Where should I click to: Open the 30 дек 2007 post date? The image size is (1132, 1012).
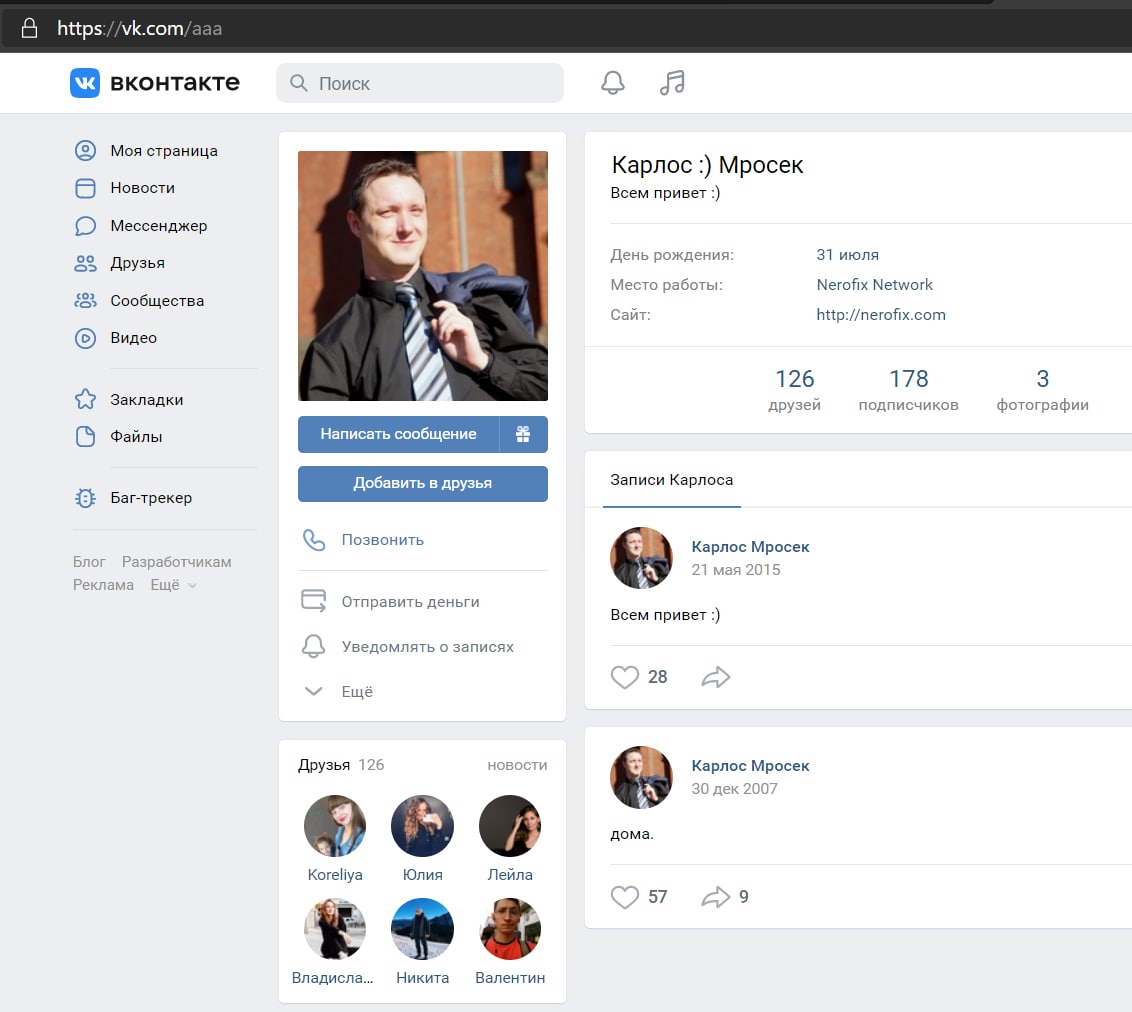pyautogui.click(x=734, y=789)
